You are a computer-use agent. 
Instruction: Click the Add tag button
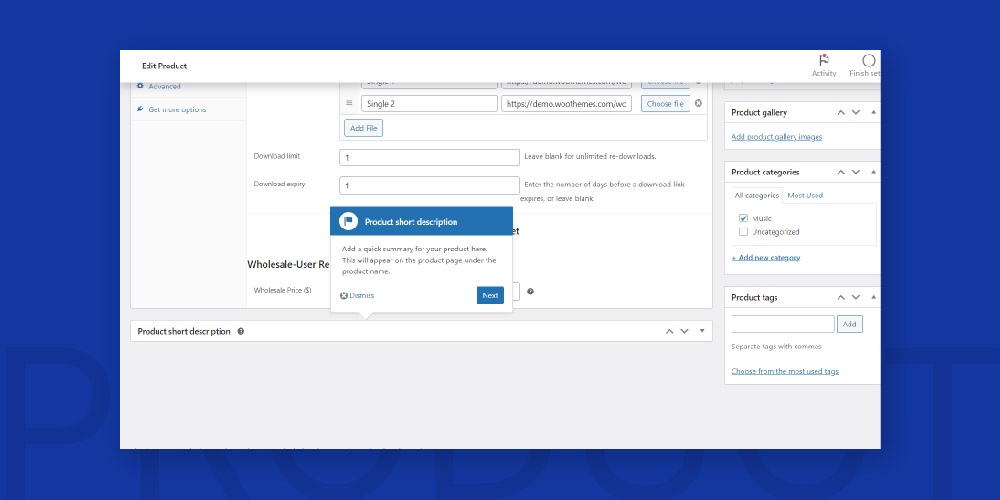click(849, 324)
